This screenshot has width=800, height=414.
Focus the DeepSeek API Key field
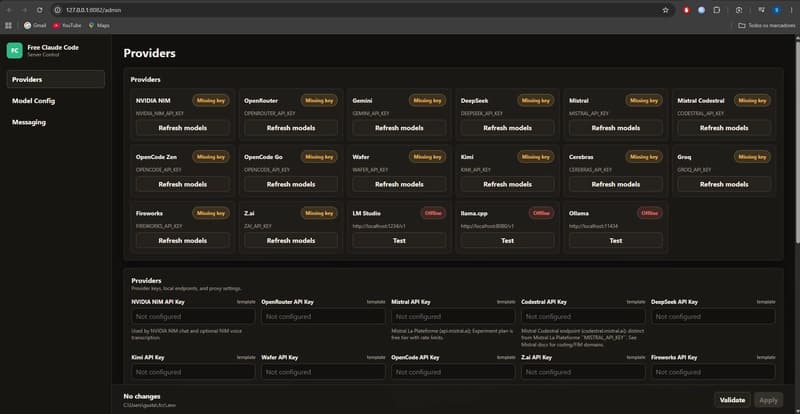click(713, 316)
